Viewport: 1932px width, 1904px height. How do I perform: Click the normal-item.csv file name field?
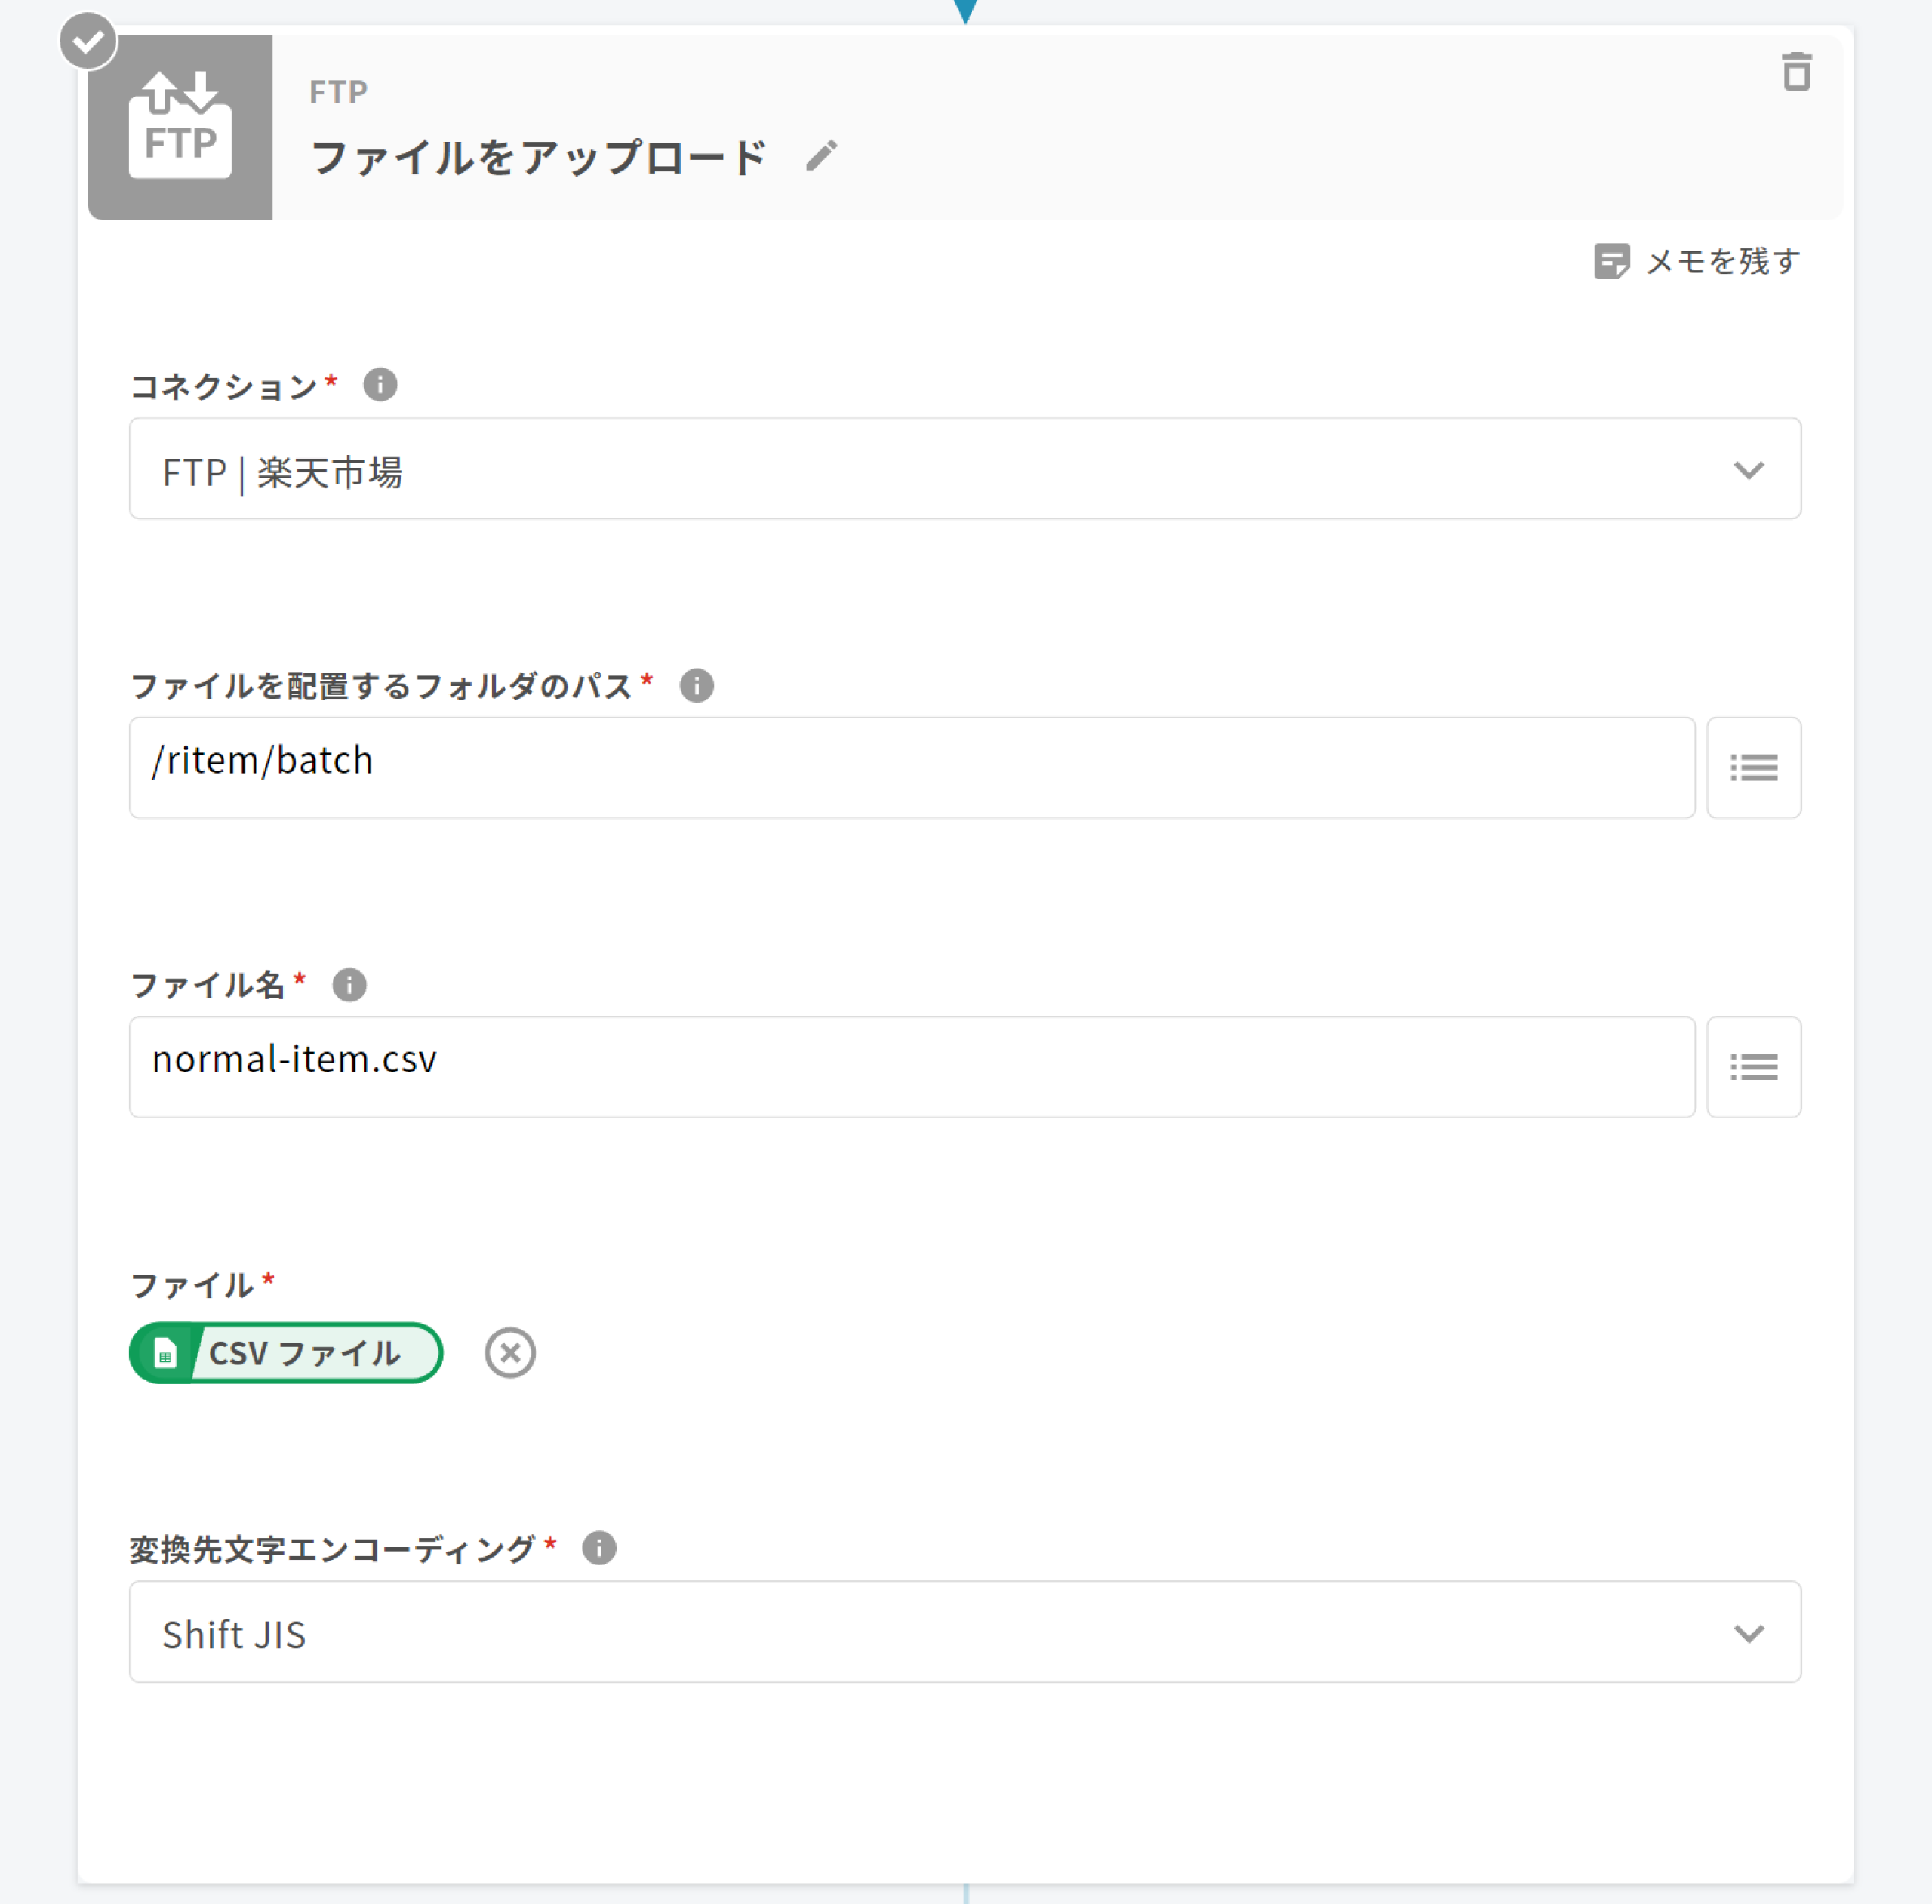coord(911,1067)
